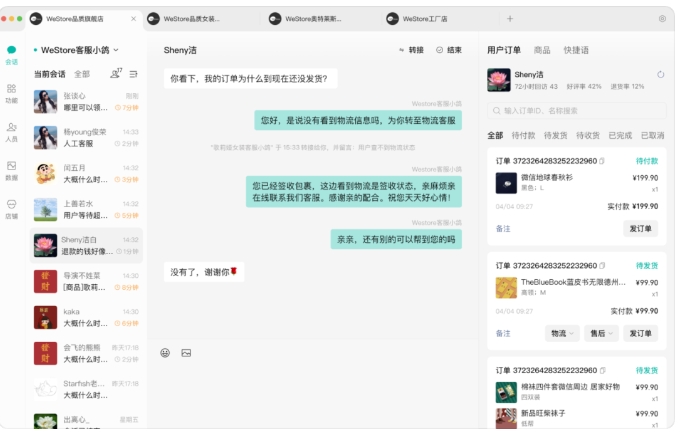
Task: Click the 没有了，谢谢你 message bubble
Action: [204, 272]
